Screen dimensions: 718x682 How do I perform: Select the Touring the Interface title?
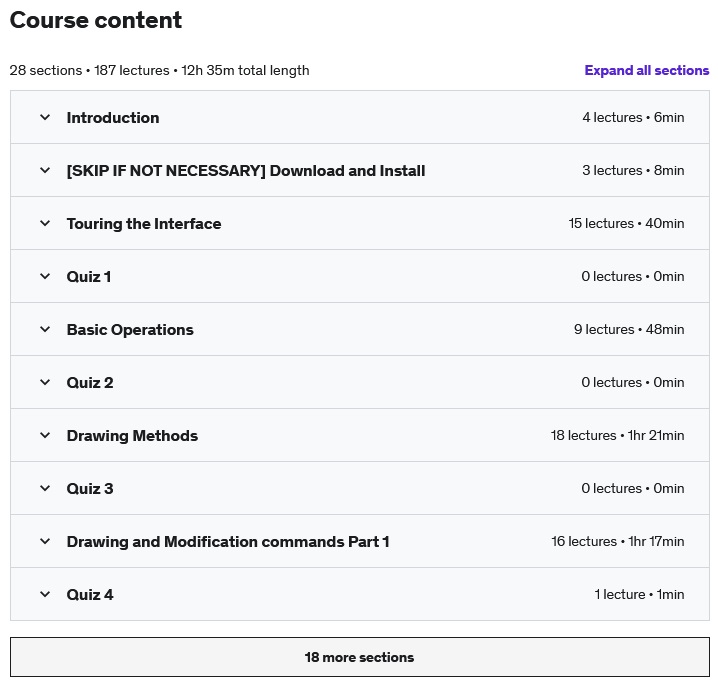[x=144, y=223]
